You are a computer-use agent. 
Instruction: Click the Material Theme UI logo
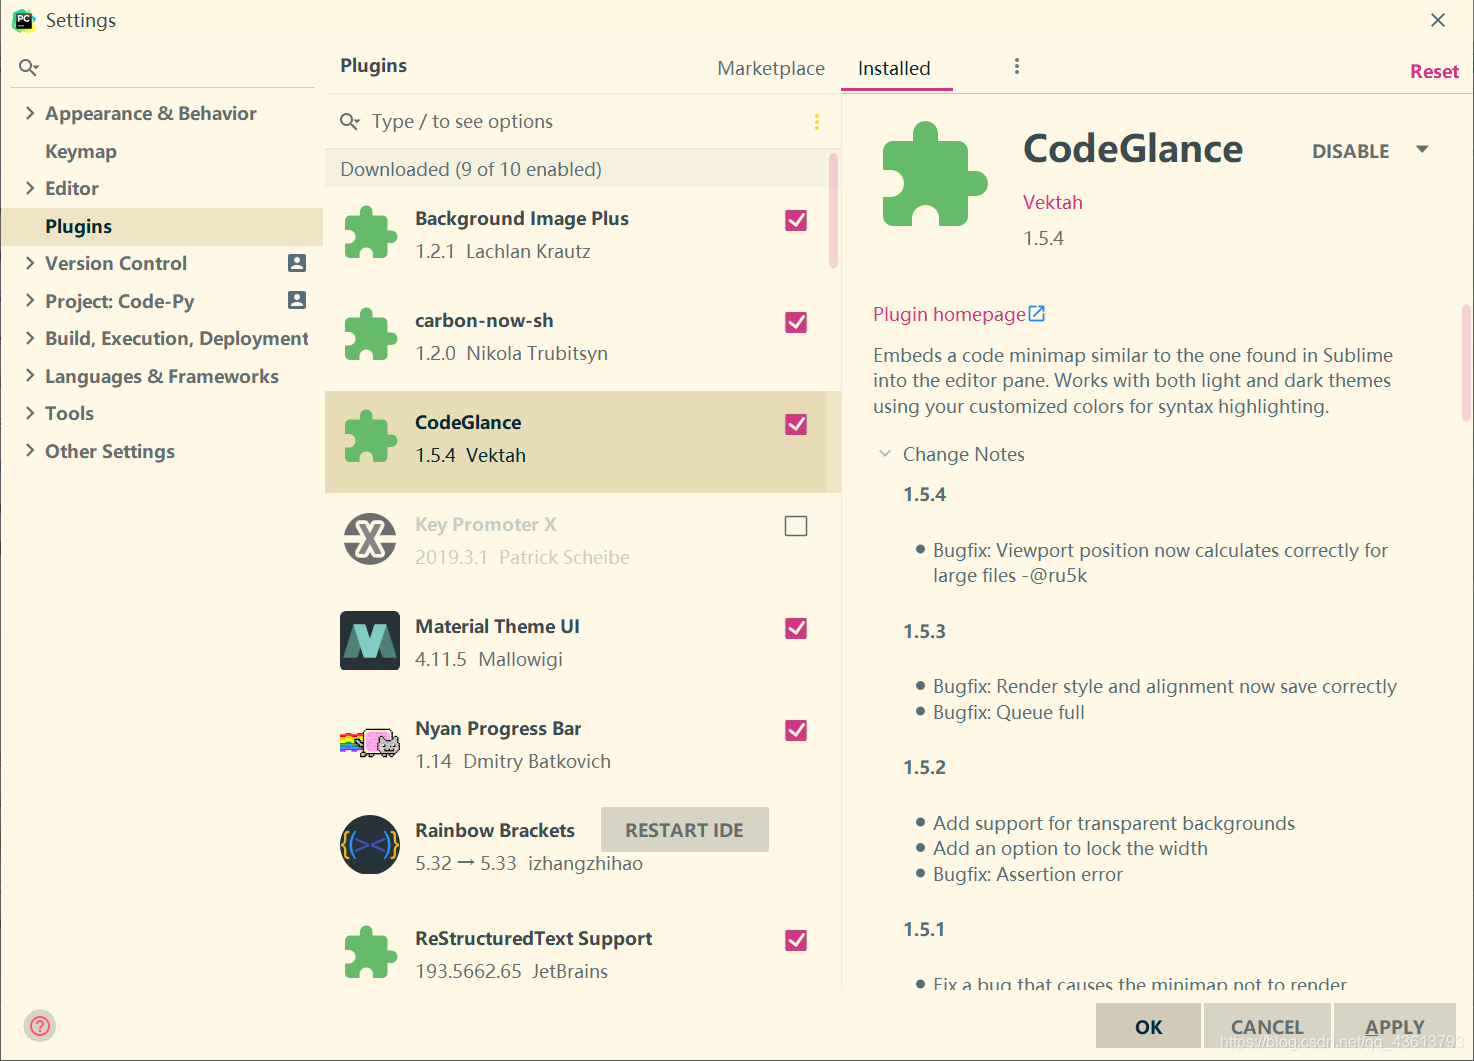coord(370,641)
